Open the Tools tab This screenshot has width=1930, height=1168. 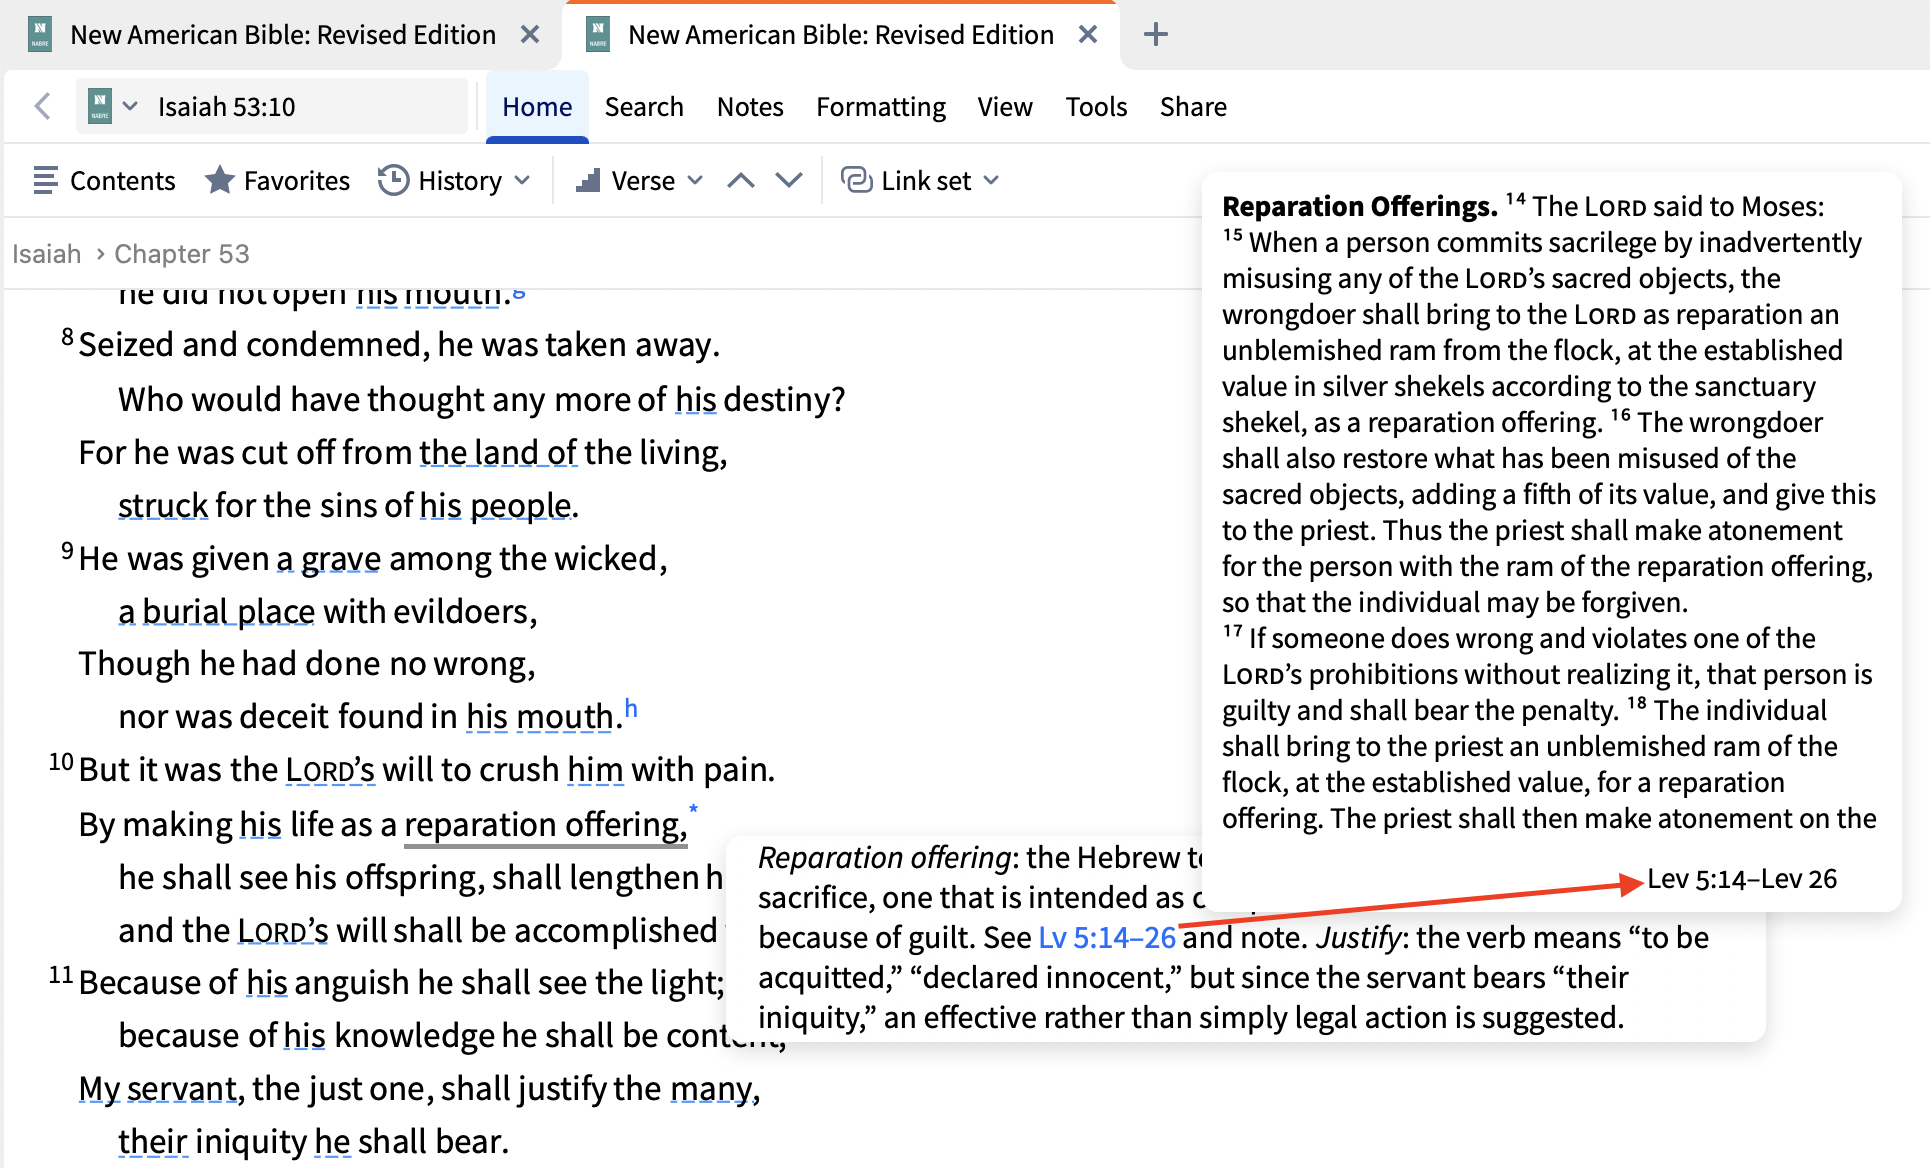[1096, 106]
